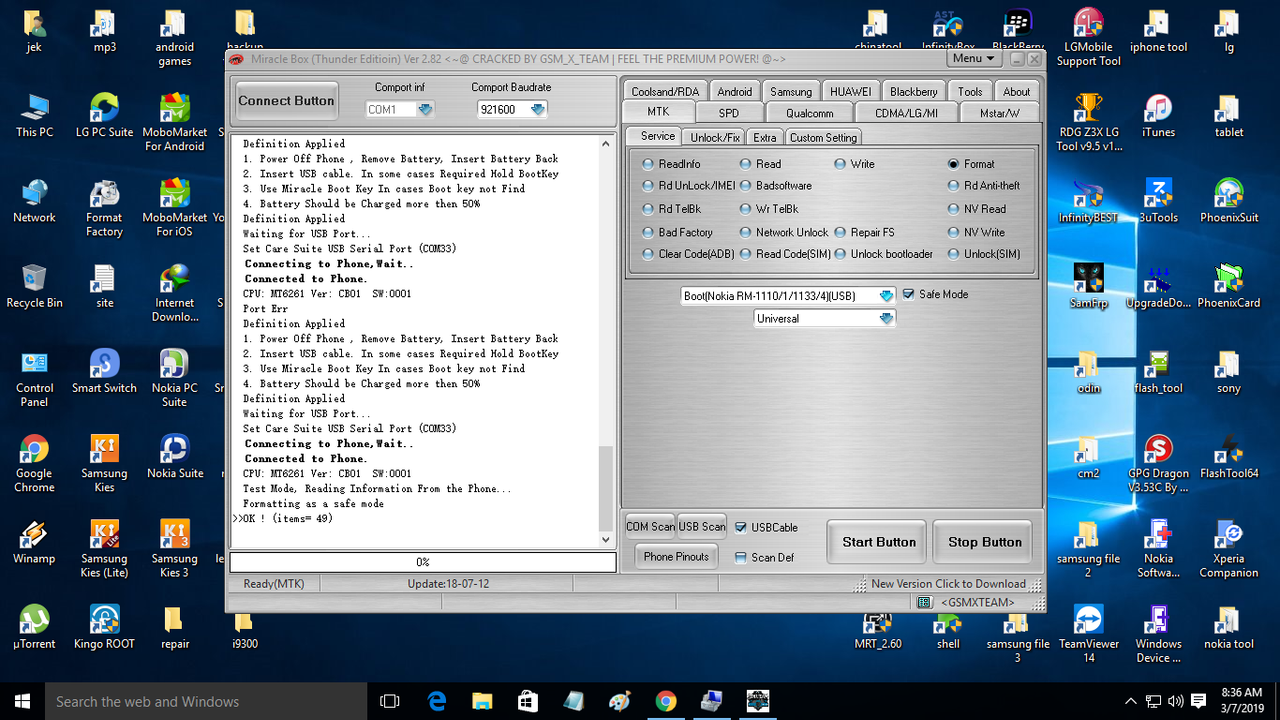Open File Explorer from taskbar
1280x720 pixels.
point(482,701)
